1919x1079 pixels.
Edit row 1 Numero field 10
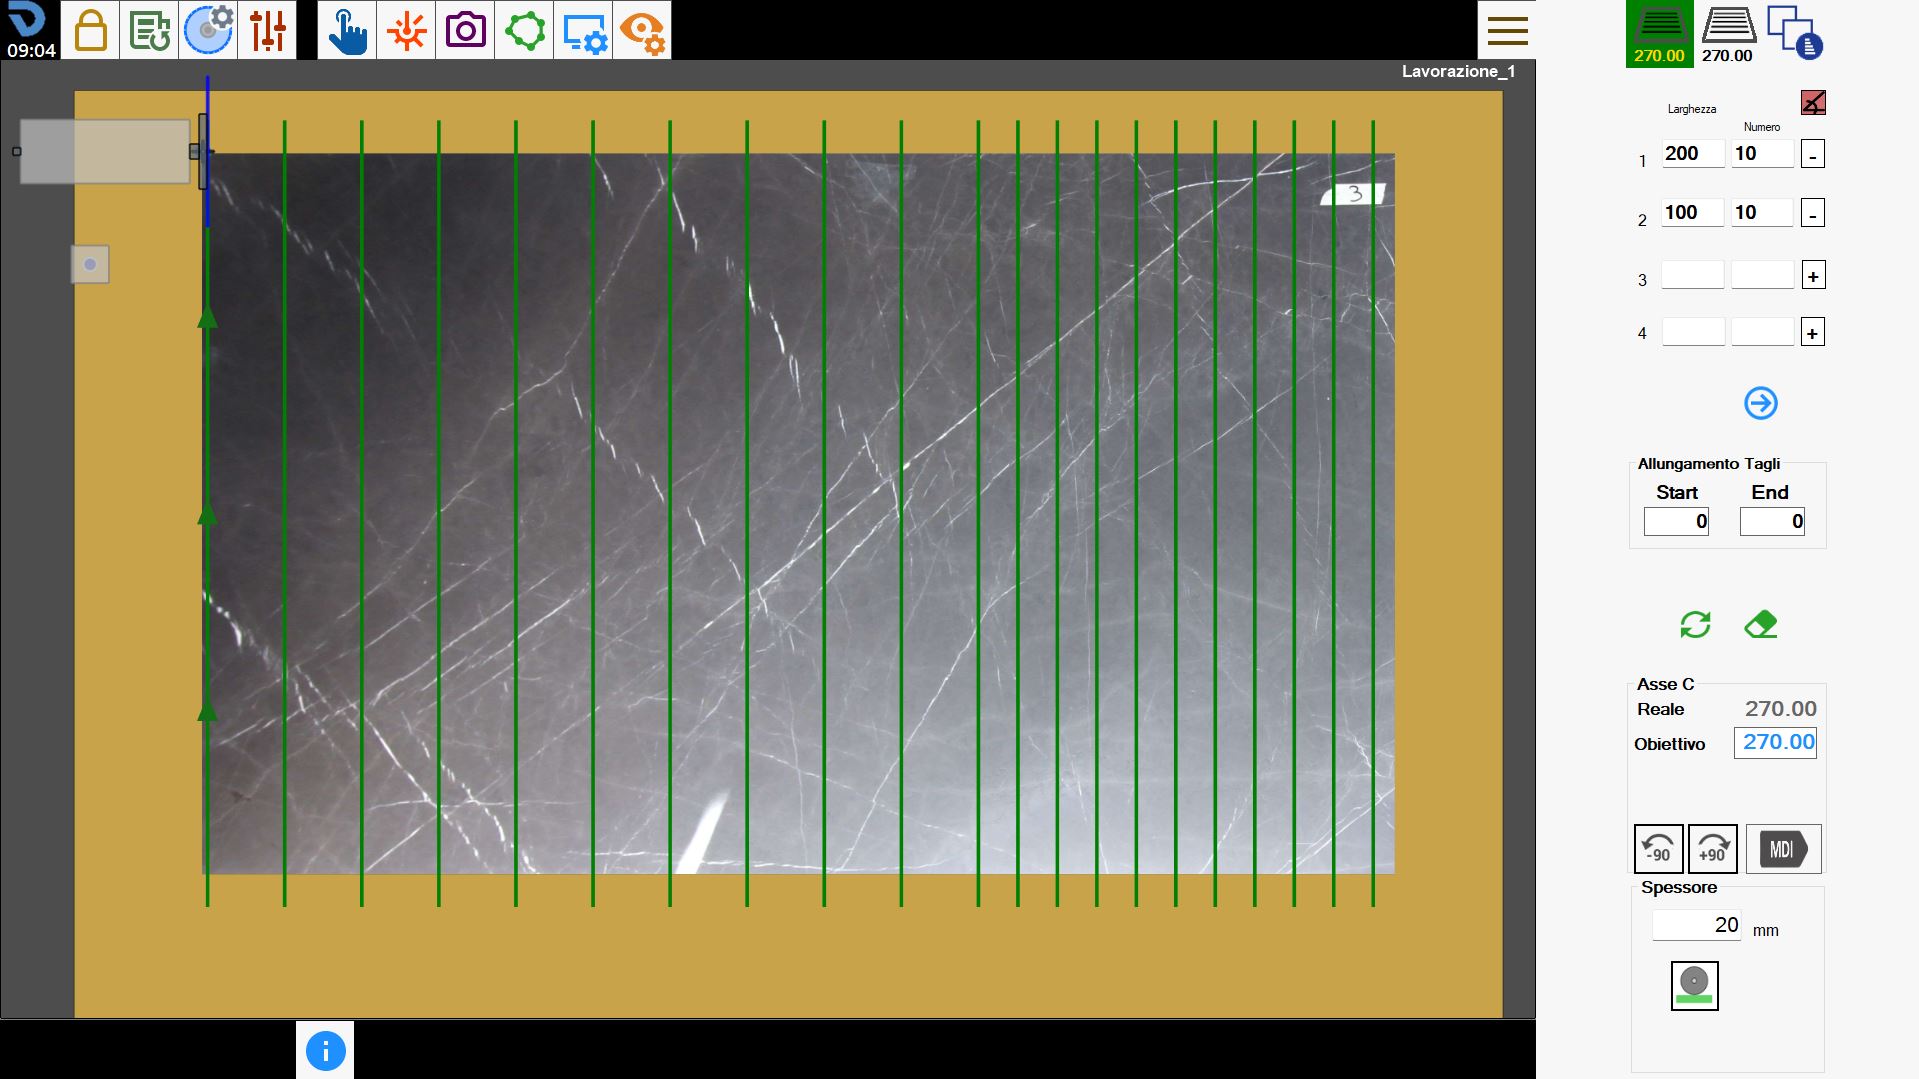(x=1762, y=153)
